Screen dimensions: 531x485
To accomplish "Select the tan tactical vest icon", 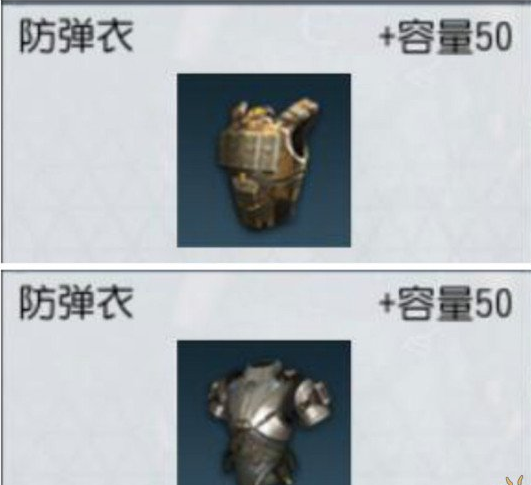I will point(264,160).
